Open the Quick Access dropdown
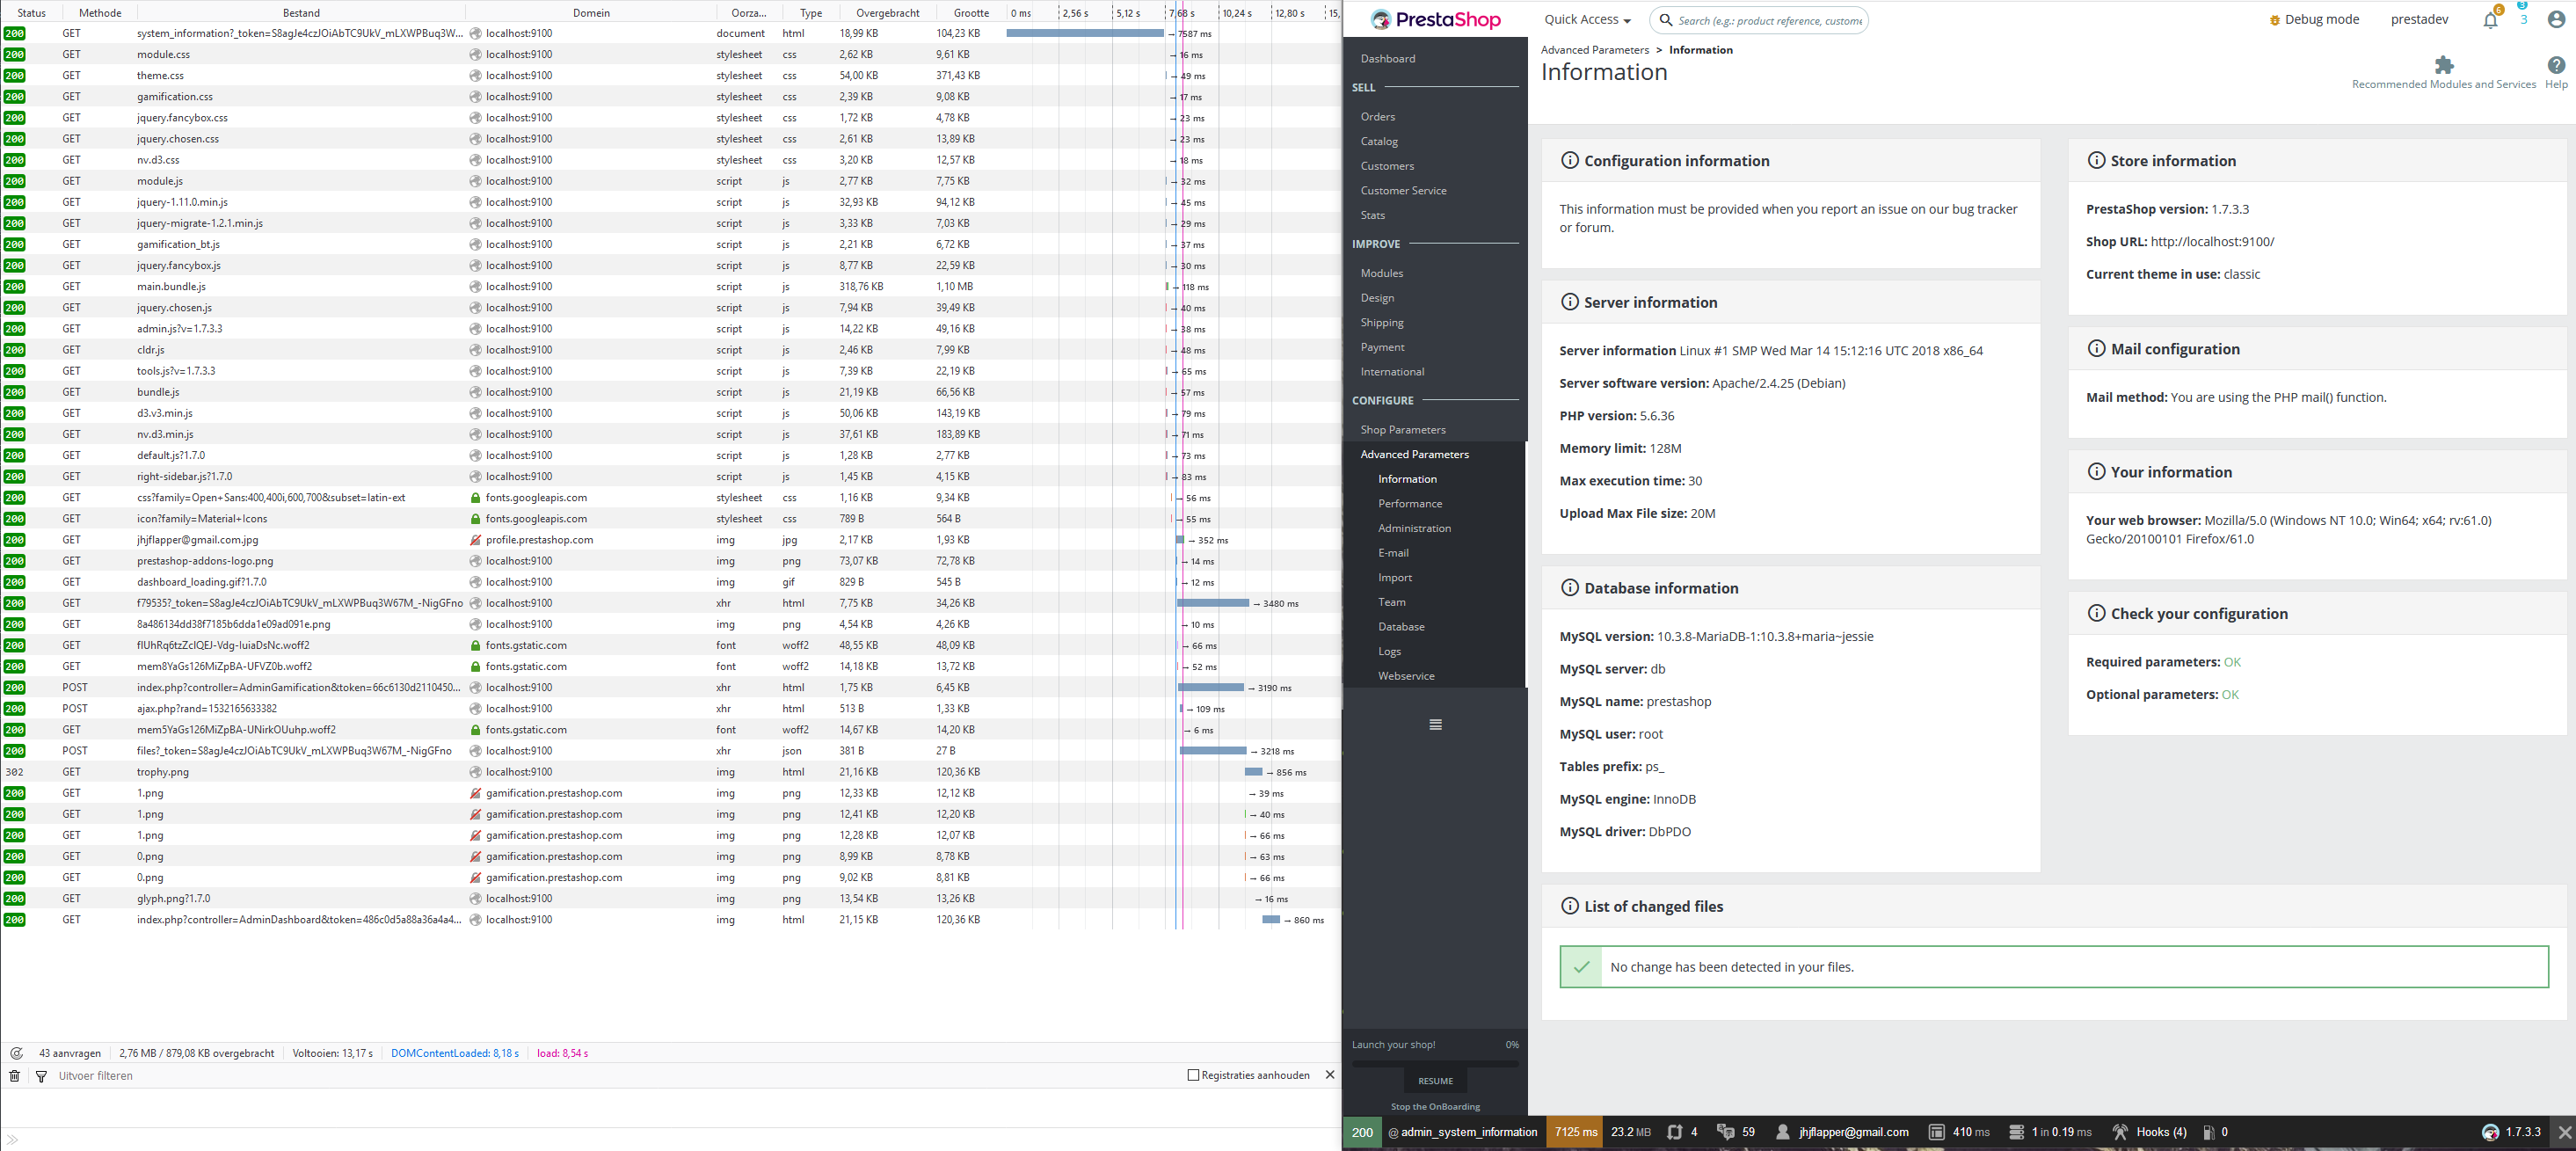This screenshot has width=2576, height=1151. tap(1587, 20)
